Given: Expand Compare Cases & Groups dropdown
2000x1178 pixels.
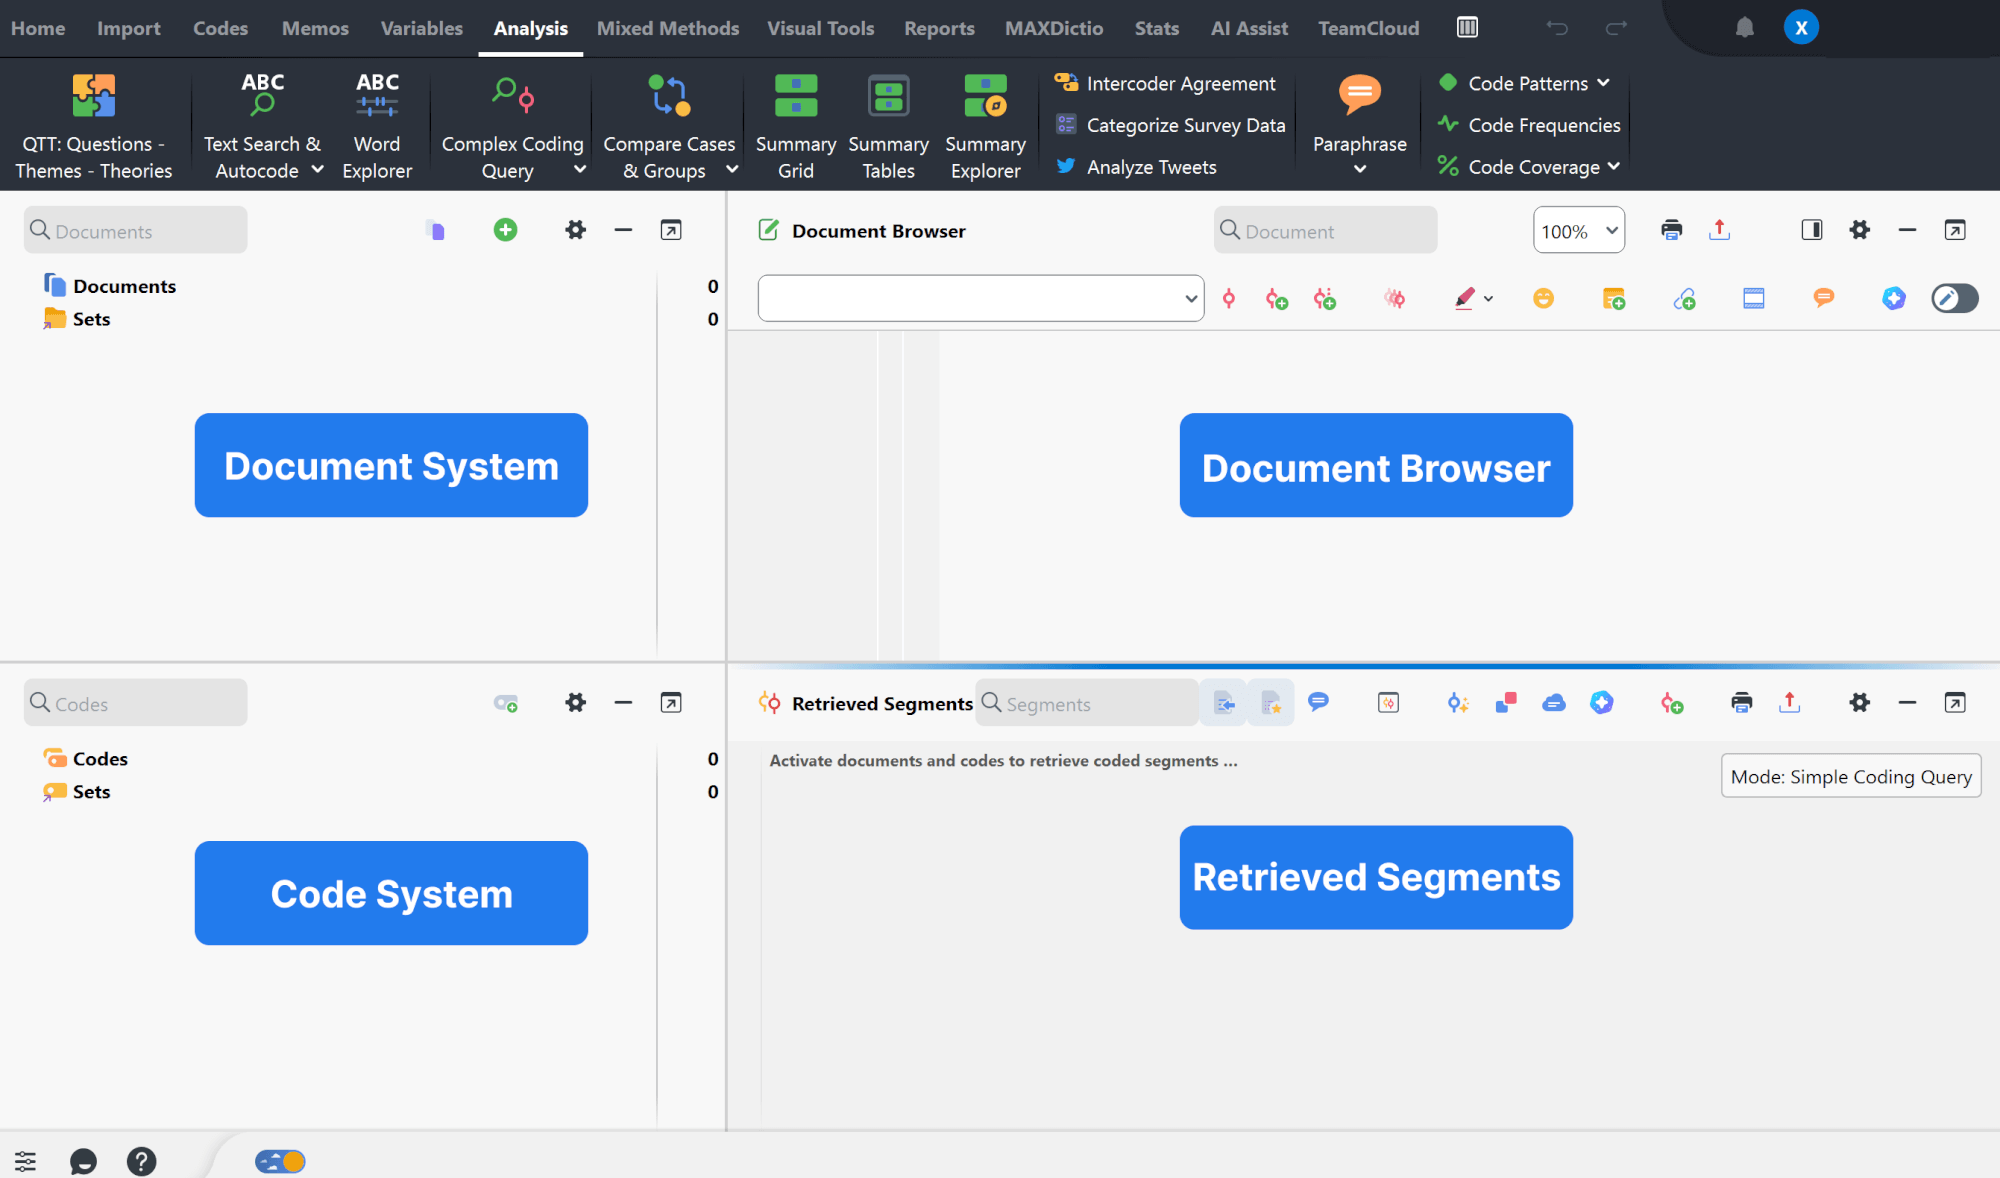Looking at the screenshot, I should tap(731, 170).
